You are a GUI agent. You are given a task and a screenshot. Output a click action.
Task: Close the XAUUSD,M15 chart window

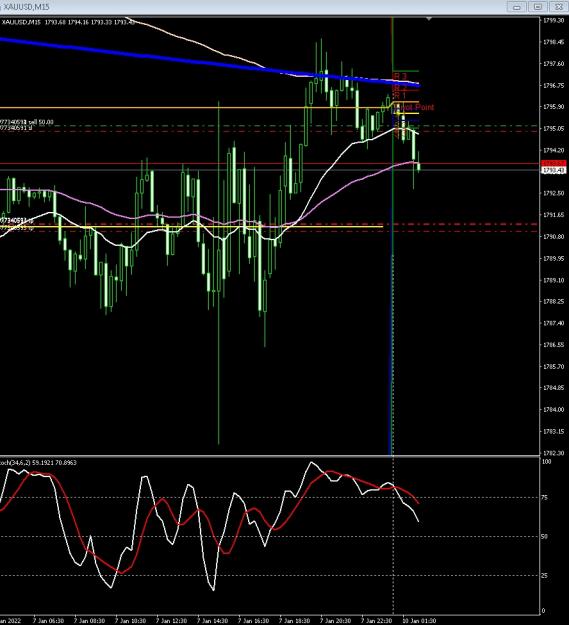[559, 7]
